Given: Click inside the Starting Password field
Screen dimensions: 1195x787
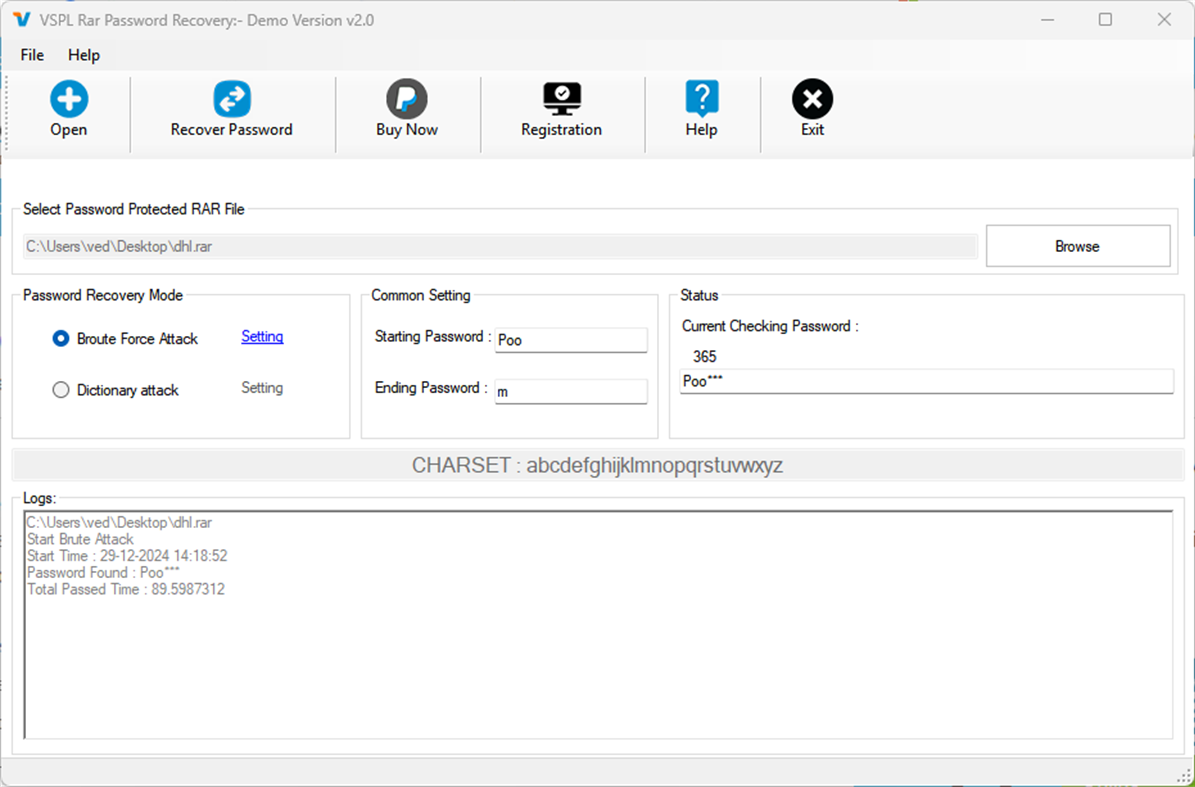Looking at the screenshot, I should tap(570, 340).
